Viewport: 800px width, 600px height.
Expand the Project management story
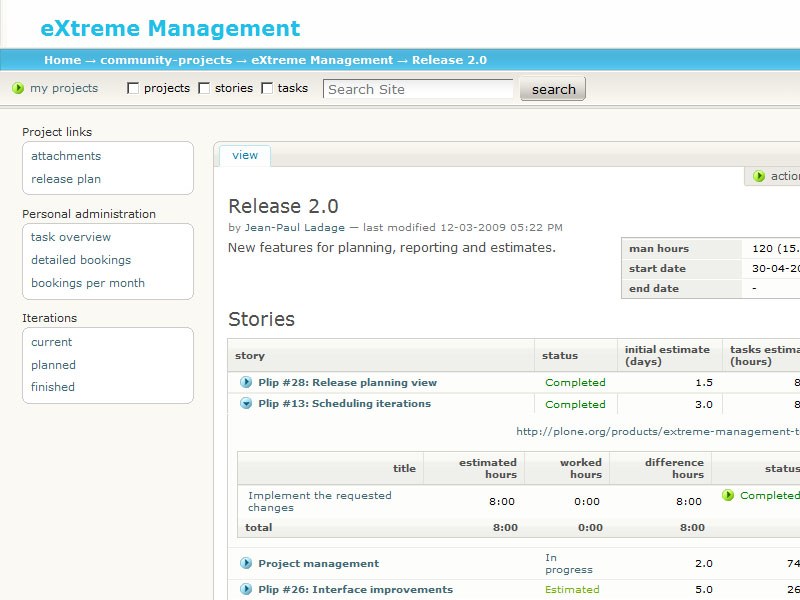[246, 563]
